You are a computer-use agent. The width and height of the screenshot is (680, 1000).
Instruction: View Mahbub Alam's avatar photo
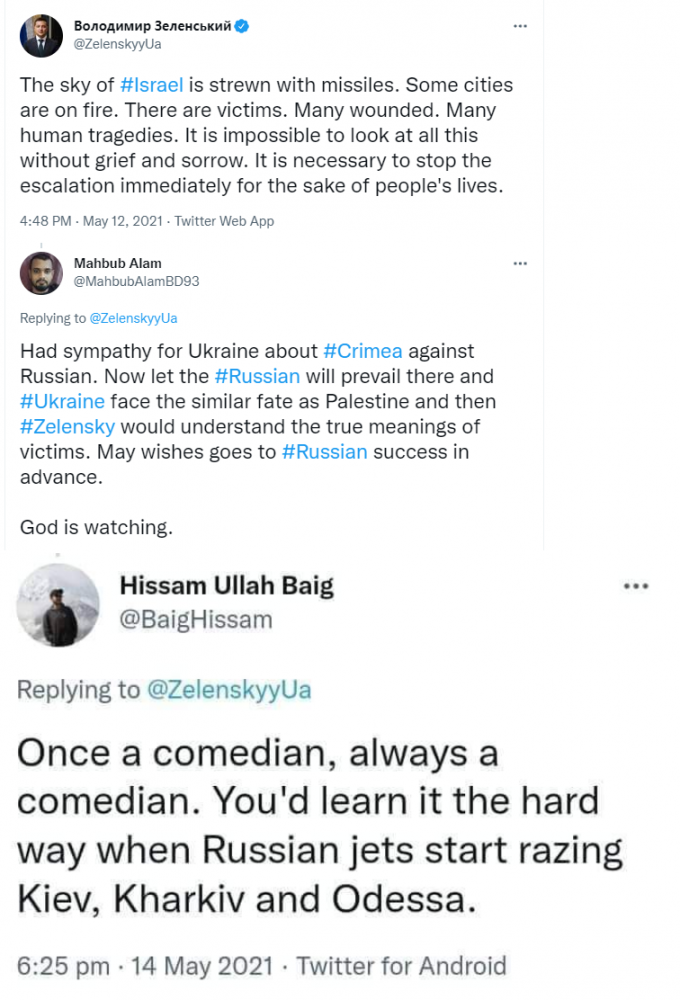(41, 273)
